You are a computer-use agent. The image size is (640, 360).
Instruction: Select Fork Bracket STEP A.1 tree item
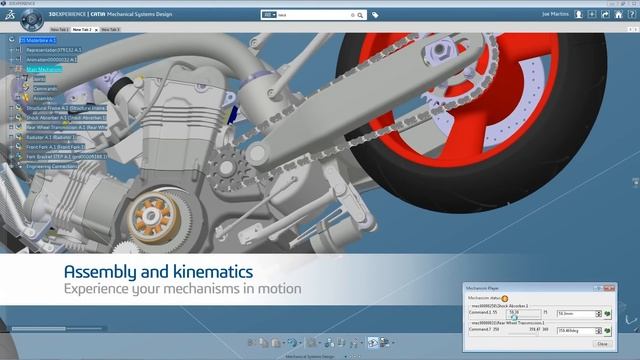(x=67, y=156)
